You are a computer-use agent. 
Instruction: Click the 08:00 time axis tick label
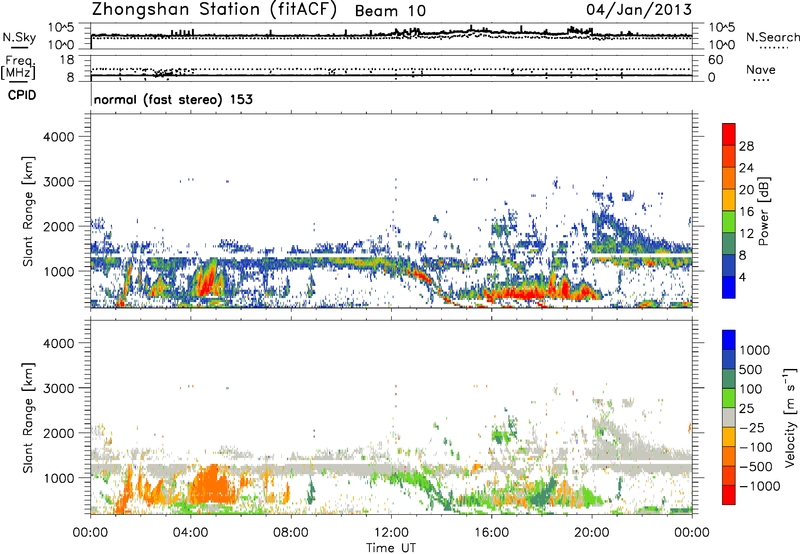[291, 533]
